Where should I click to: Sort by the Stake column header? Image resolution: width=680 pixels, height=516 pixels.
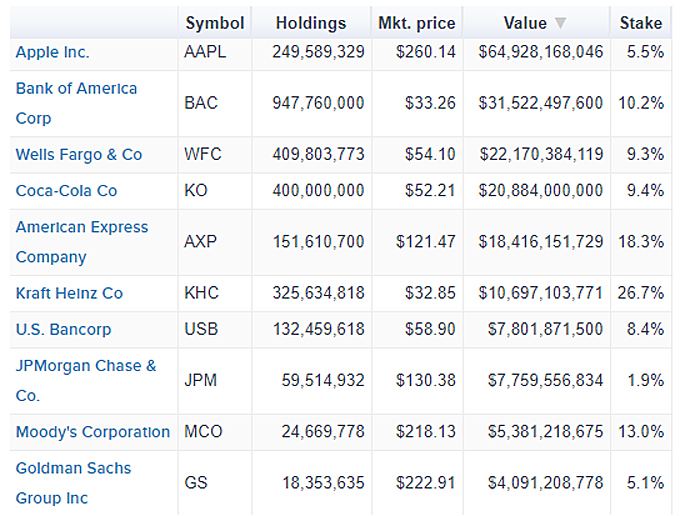click(x=641, y=23)
